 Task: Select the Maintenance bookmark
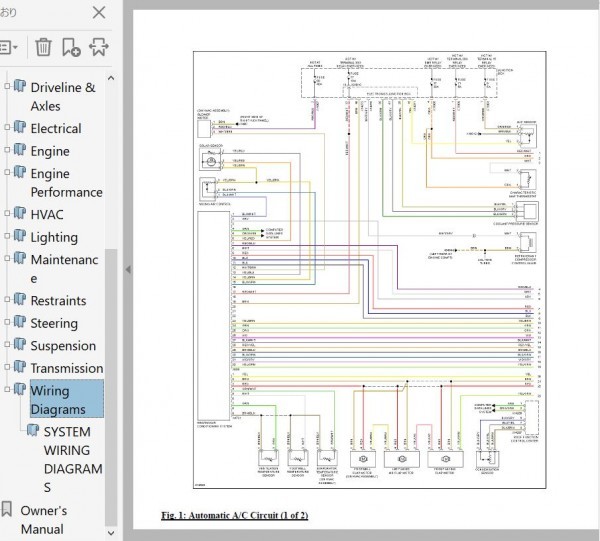pos(64,269)
